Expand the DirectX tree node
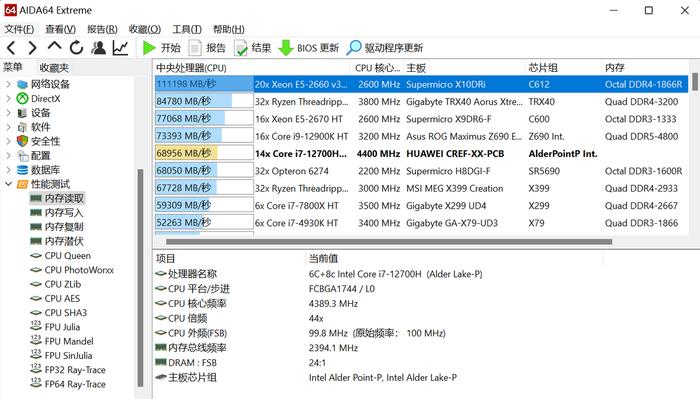700x399 pixels. tap(8, 98)
